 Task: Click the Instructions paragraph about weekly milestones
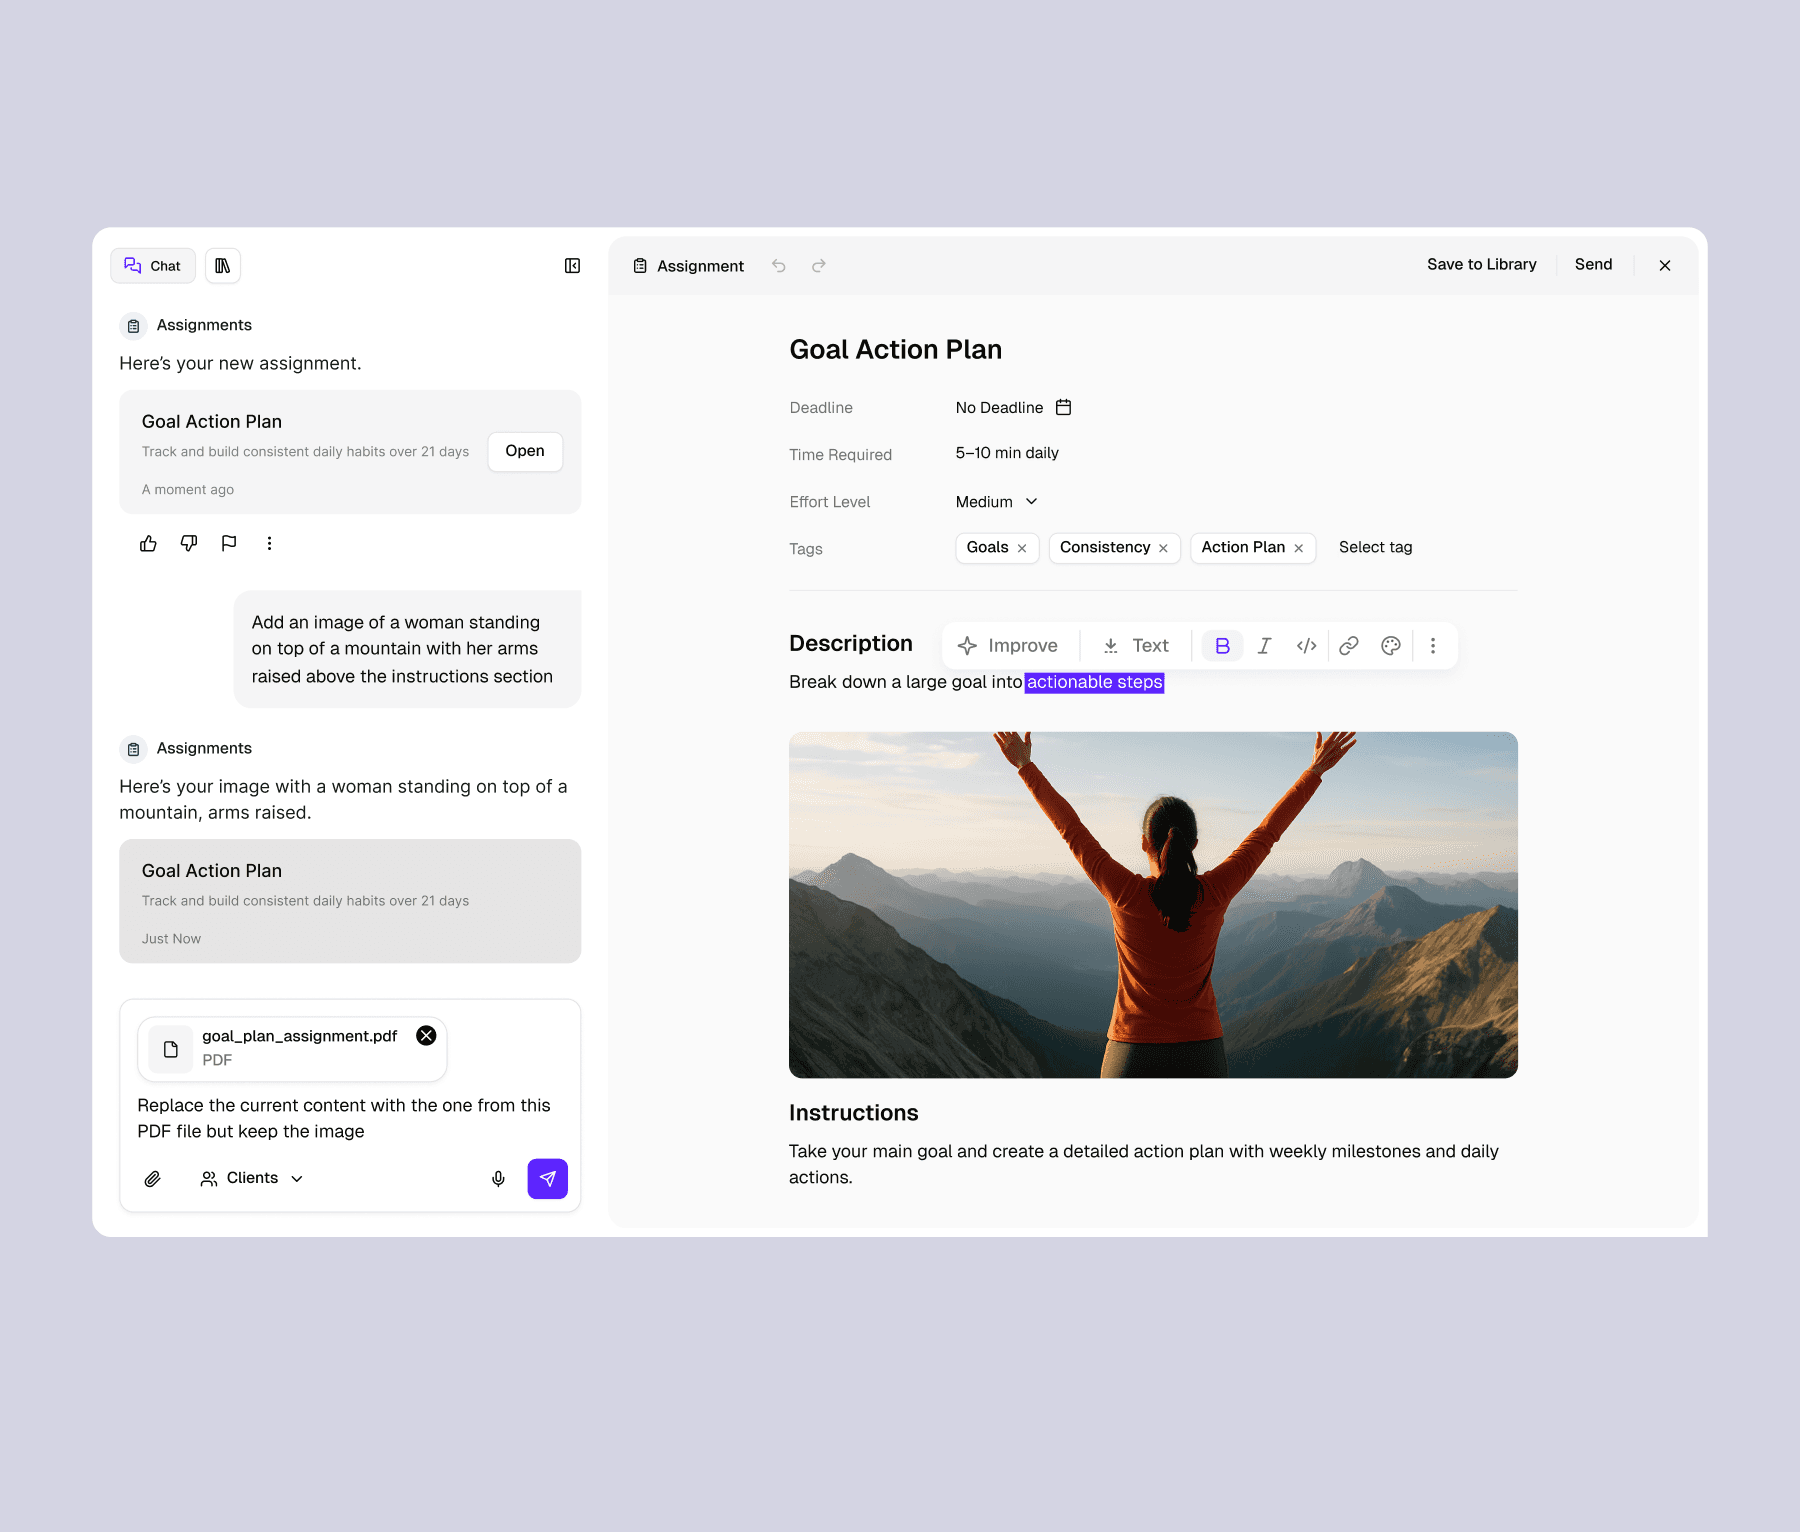tap(1143, 1165)
